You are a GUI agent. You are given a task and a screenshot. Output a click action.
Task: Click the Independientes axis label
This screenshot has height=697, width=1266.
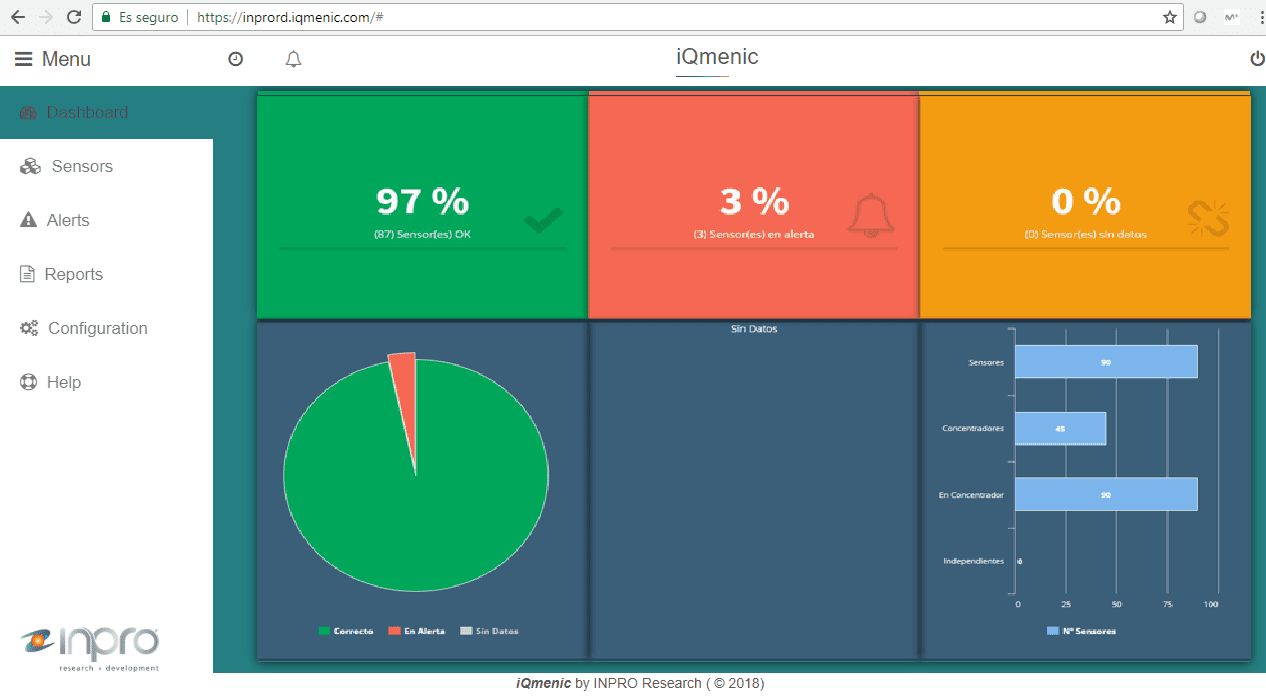pyautogui.click(x=974, y=561)
